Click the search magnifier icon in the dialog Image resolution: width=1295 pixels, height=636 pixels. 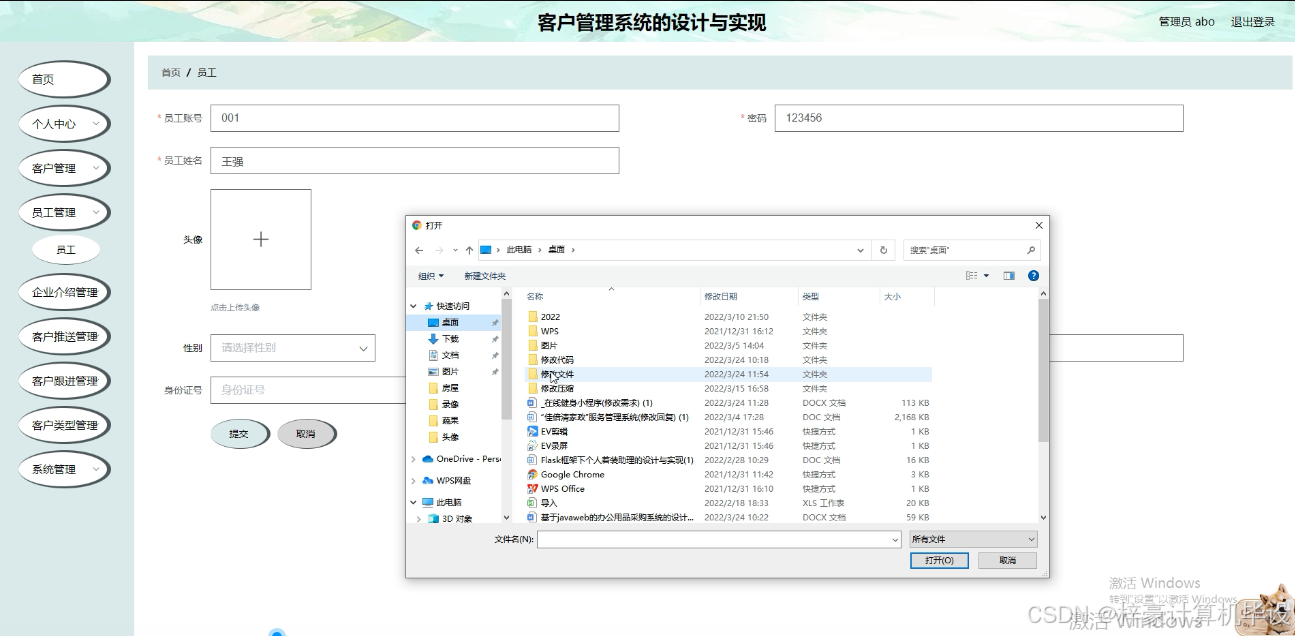coord(1030,250)
